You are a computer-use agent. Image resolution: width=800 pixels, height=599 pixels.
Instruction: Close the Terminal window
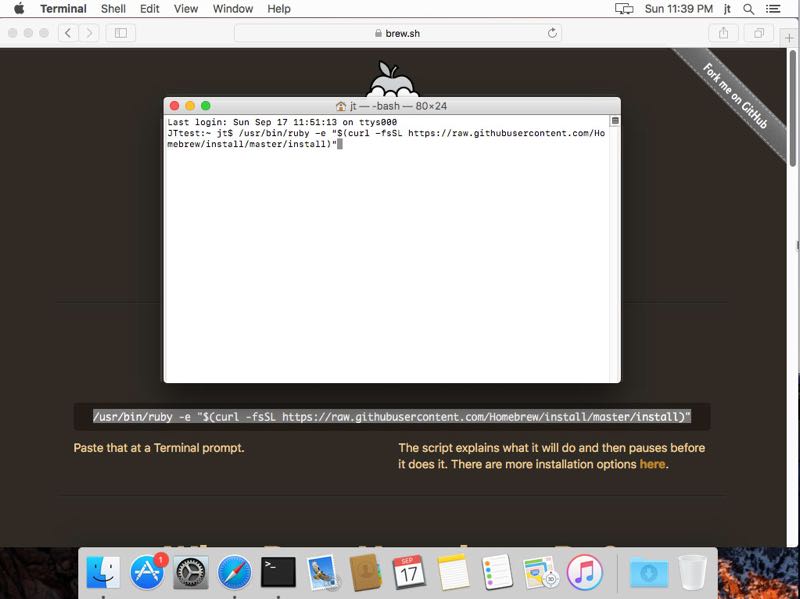(174, 106)
